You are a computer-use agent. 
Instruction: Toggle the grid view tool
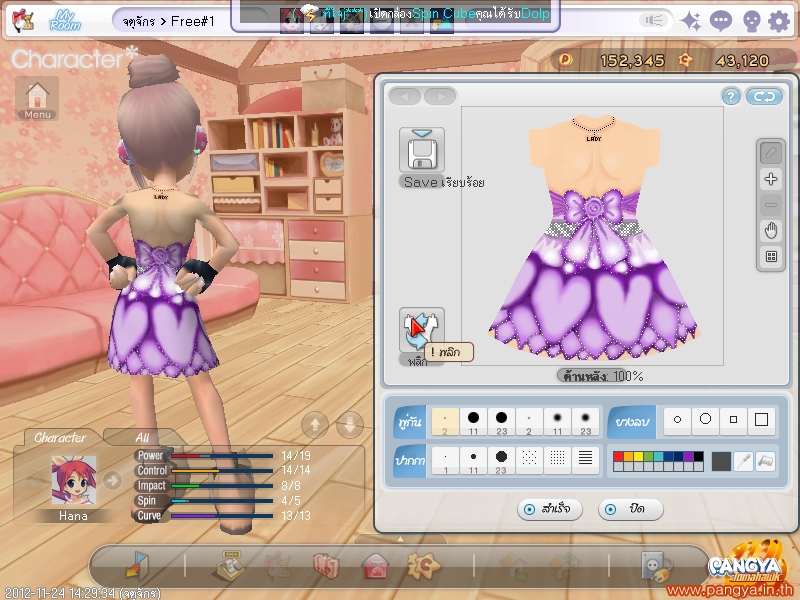pyautogui.click(x=771, y=256)
